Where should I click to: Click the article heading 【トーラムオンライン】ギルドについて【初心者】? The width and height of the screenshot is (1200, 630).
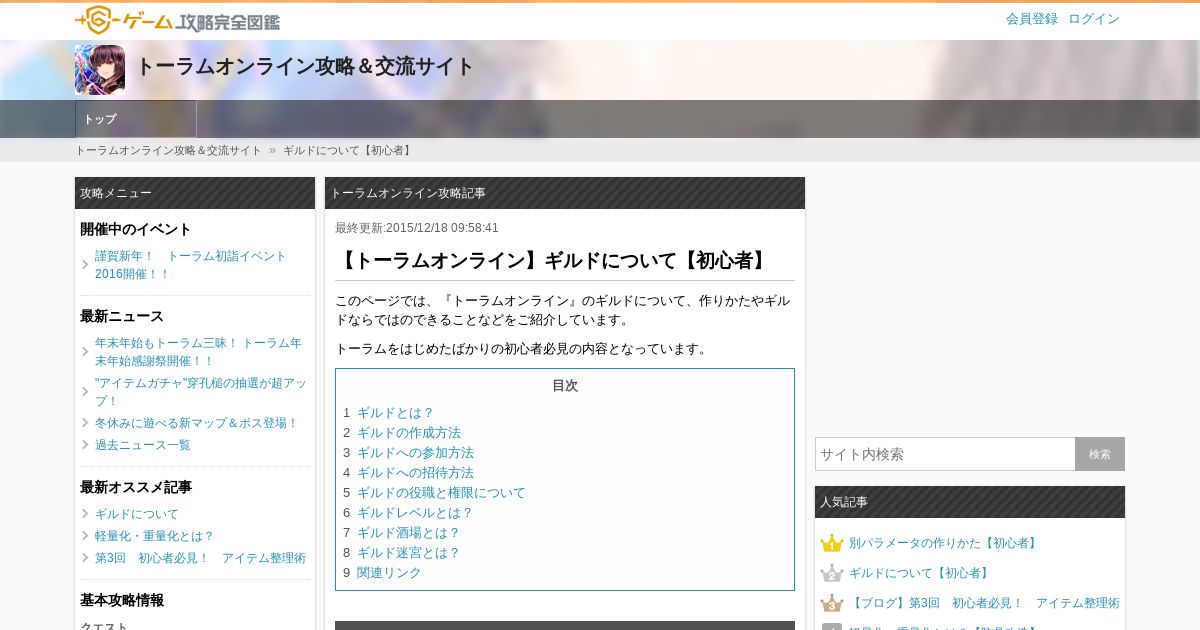coord(553,261)
